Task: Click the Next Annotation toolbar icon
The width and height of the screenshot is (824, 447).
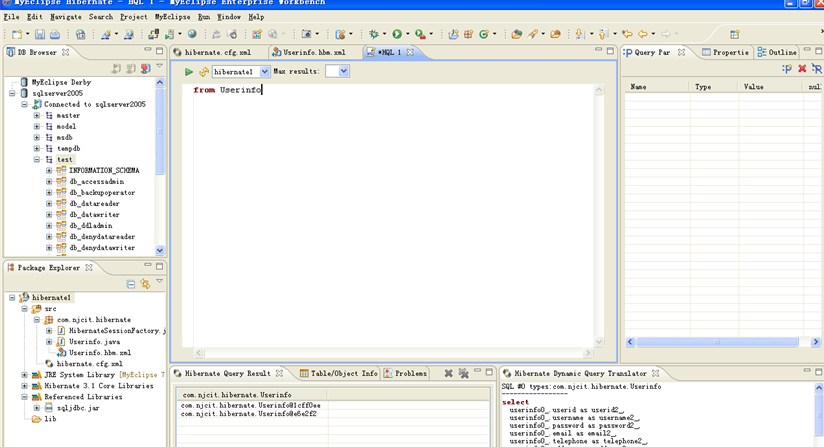Action: pos(579,34)
